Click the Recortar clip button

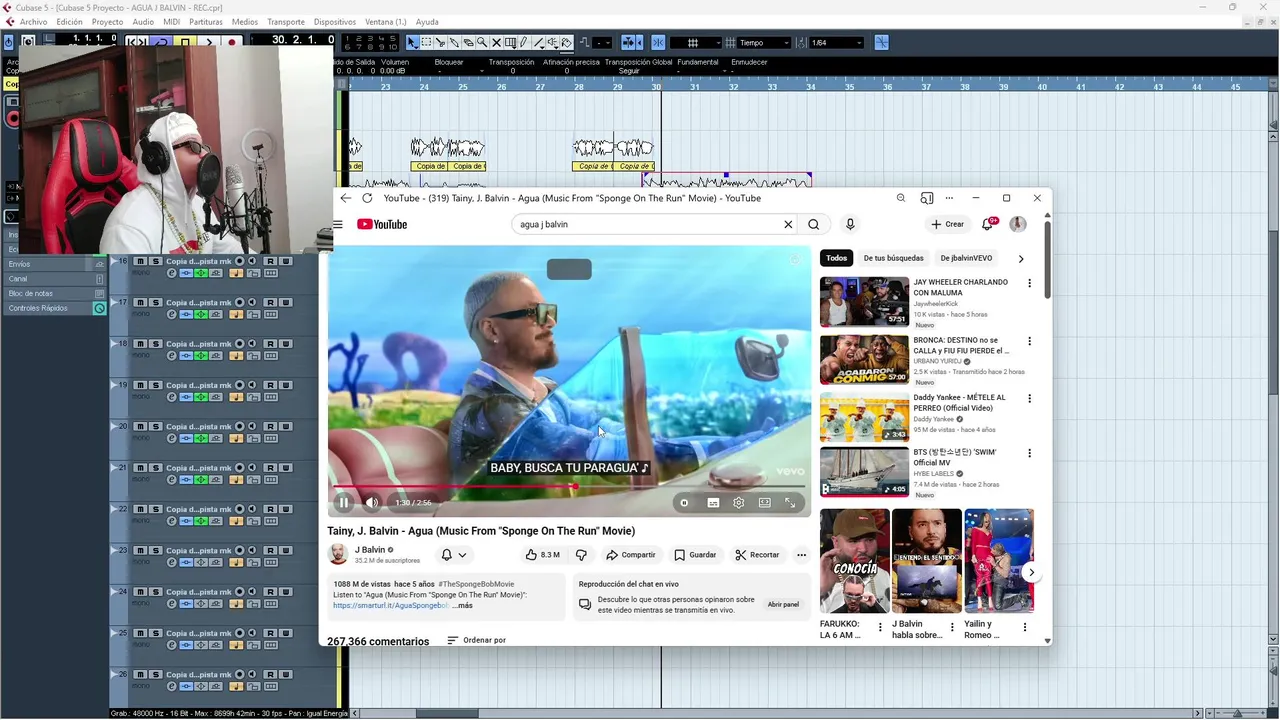pos(757,555)
